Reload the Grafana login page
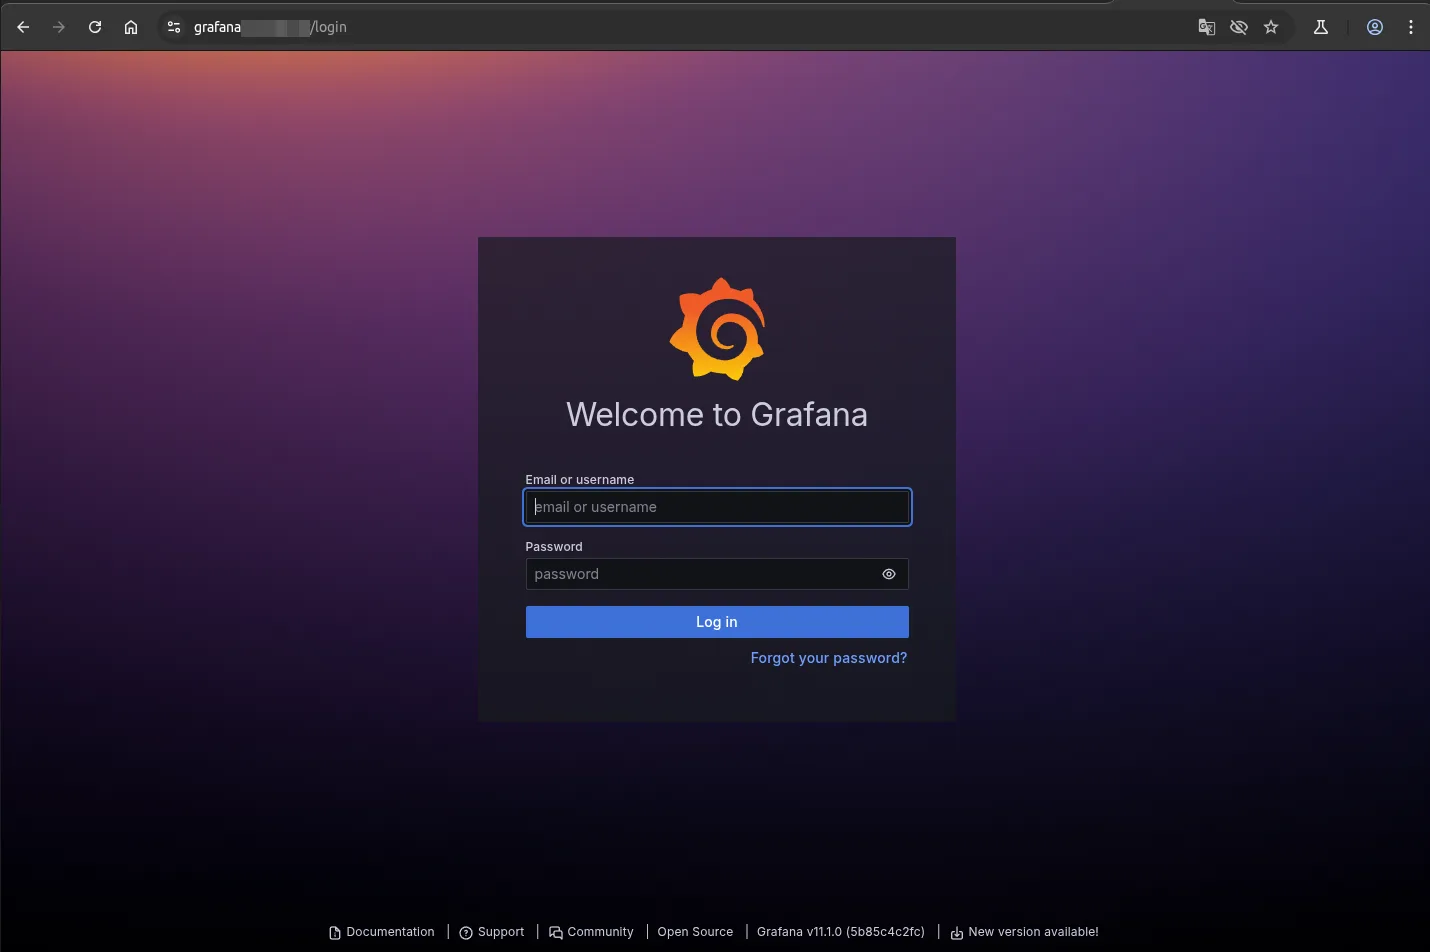1430x952 pixels. pos(95,27)
